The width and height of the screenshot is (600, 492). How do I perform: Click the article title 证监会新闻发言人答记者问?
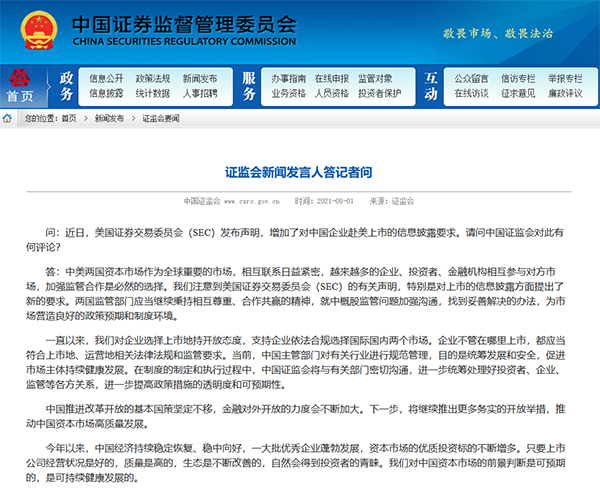[299, 173]
